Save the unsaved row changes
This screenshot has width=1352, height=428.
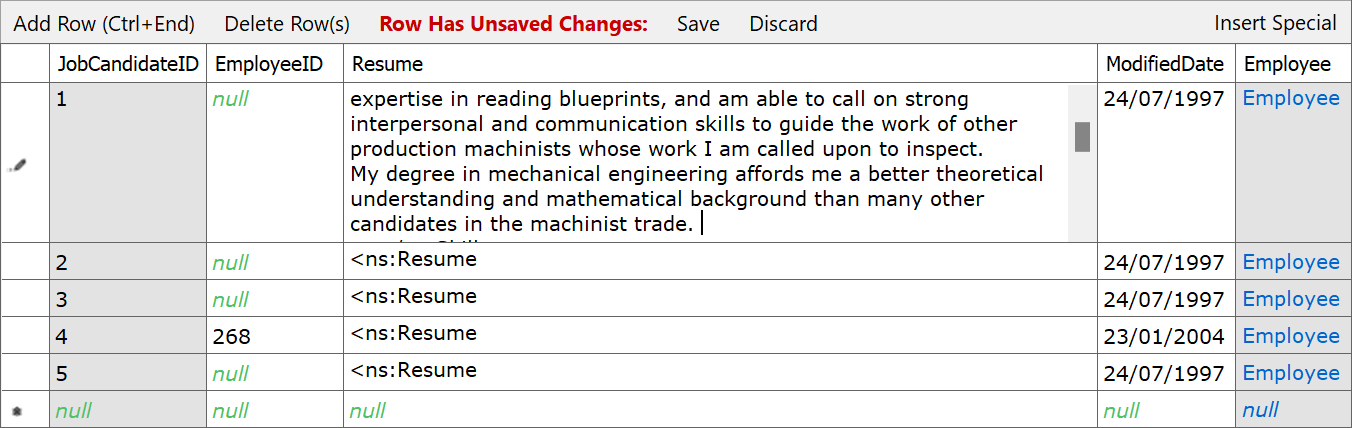click(x=698, y=23)
